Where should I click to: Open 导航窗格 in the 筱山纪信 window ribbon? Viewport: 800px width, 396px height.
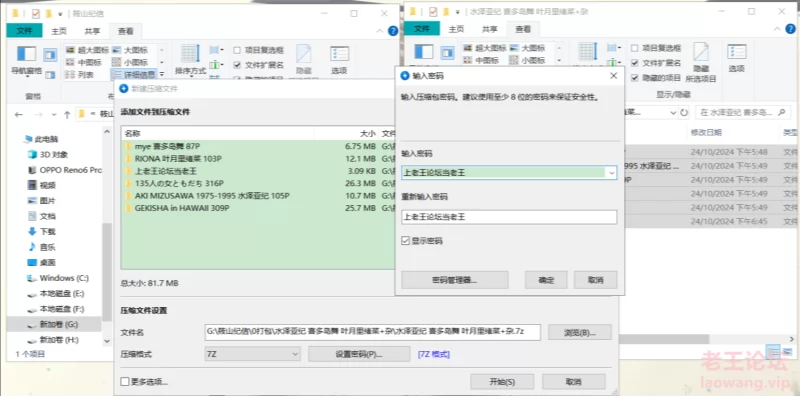(x=27, y=60)
